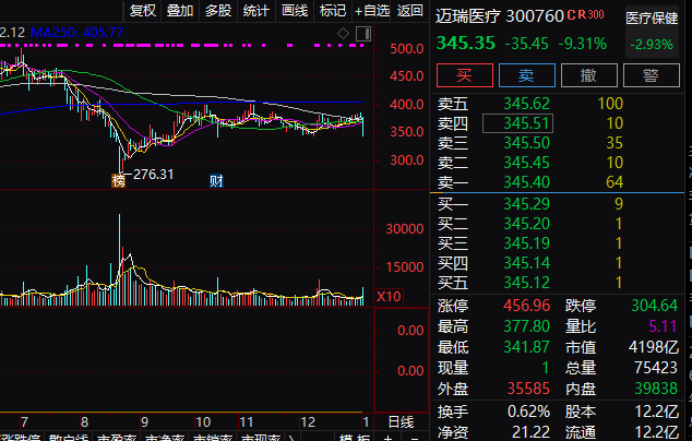Image resolution: width=693 pixels, height=442 pixels.
Task: Click the red 买 buy button
Action: click(x=465, y=75)
